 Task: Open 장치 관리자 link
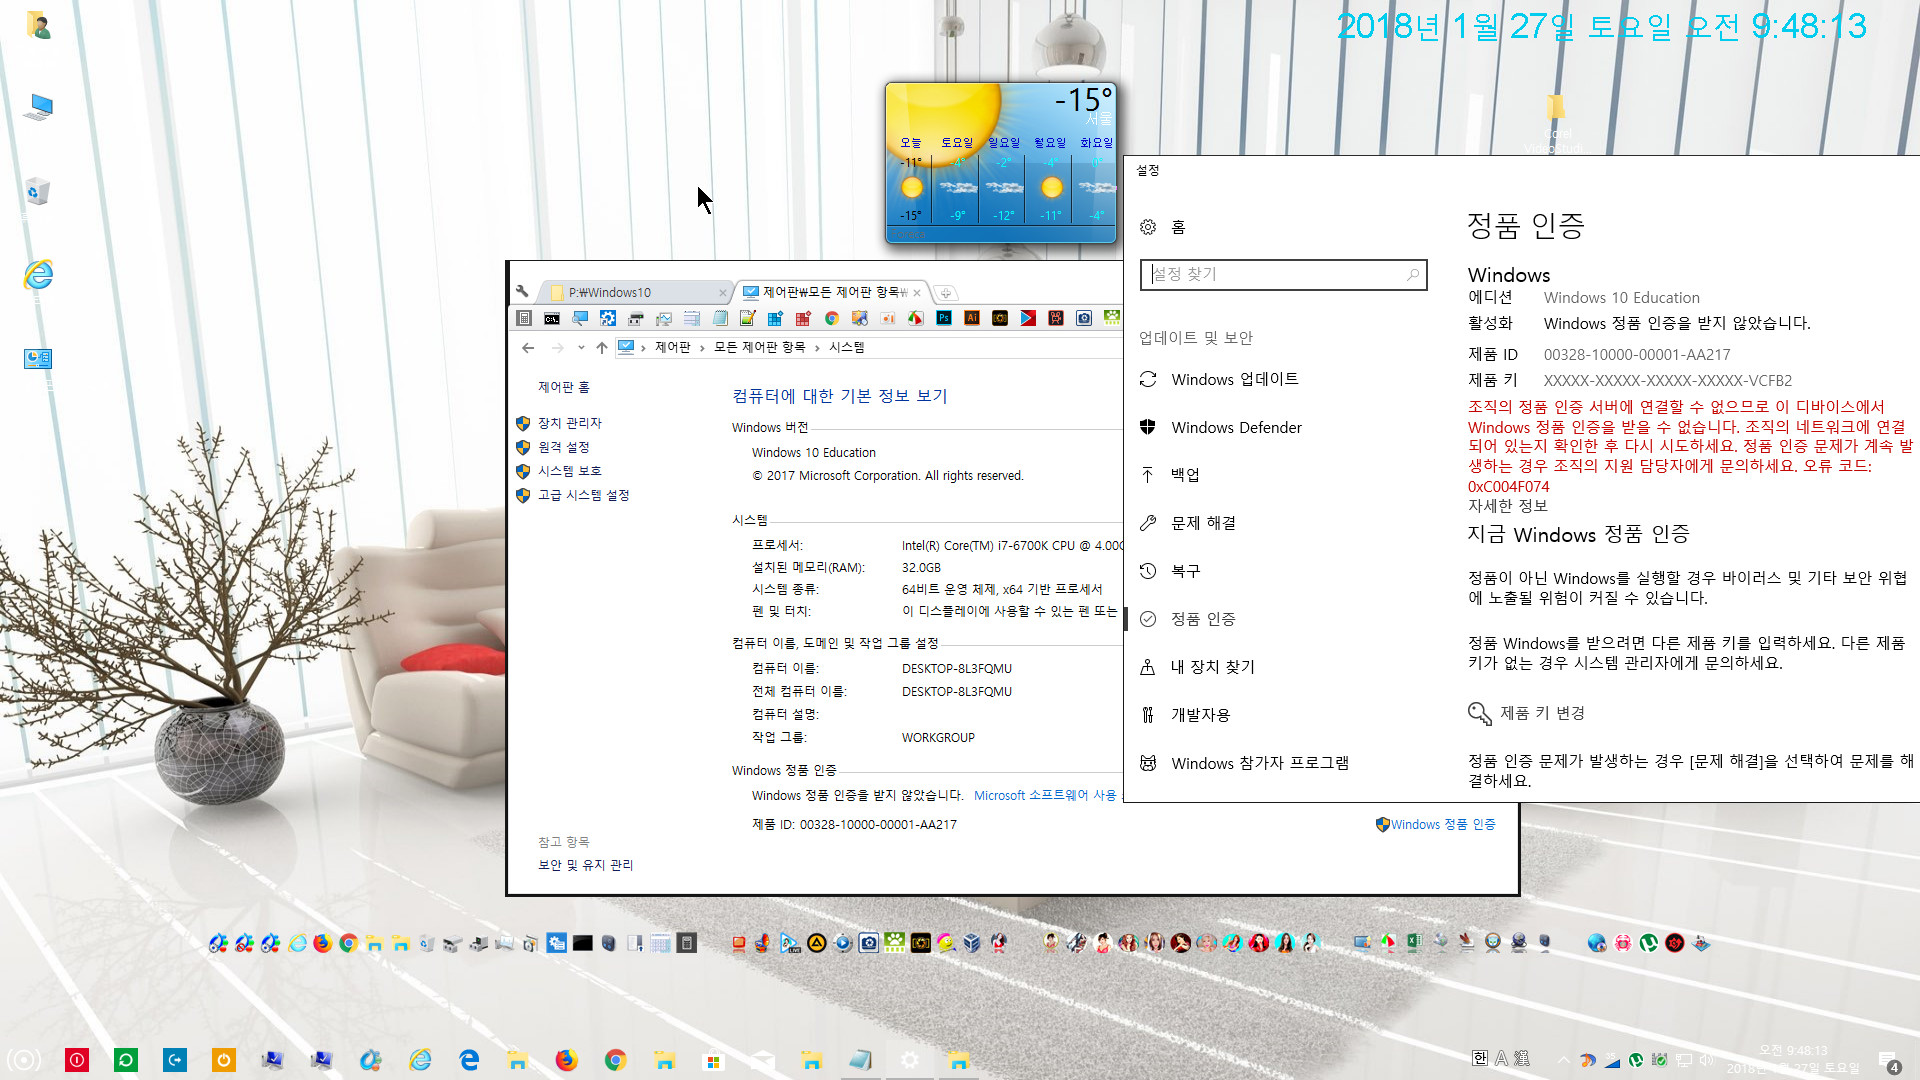569,423
